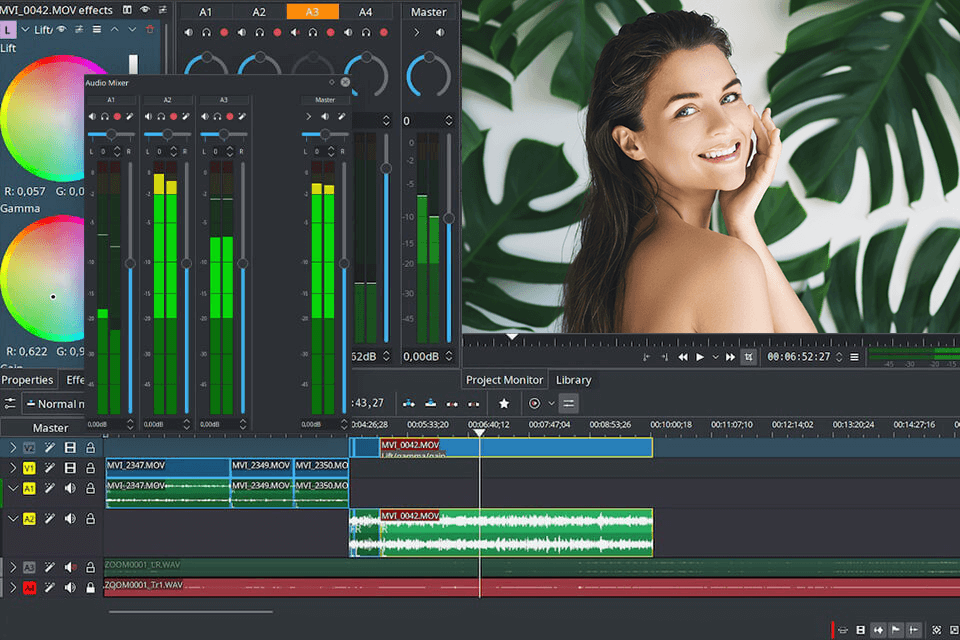Toggle the monitor crop zone icon
The height and width of the screenshot is (640, 960).
748,357
